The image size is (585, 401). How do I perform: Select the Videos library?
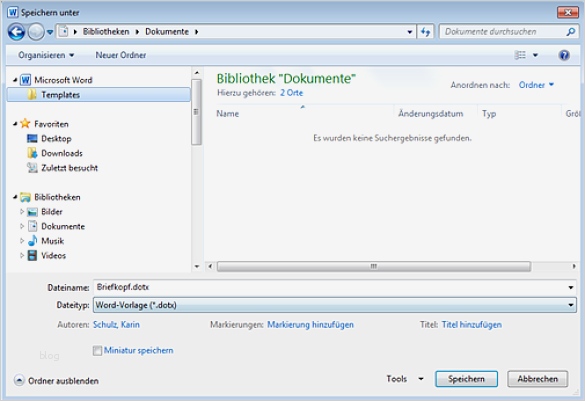pyautogui.click(x=53, y=256)
